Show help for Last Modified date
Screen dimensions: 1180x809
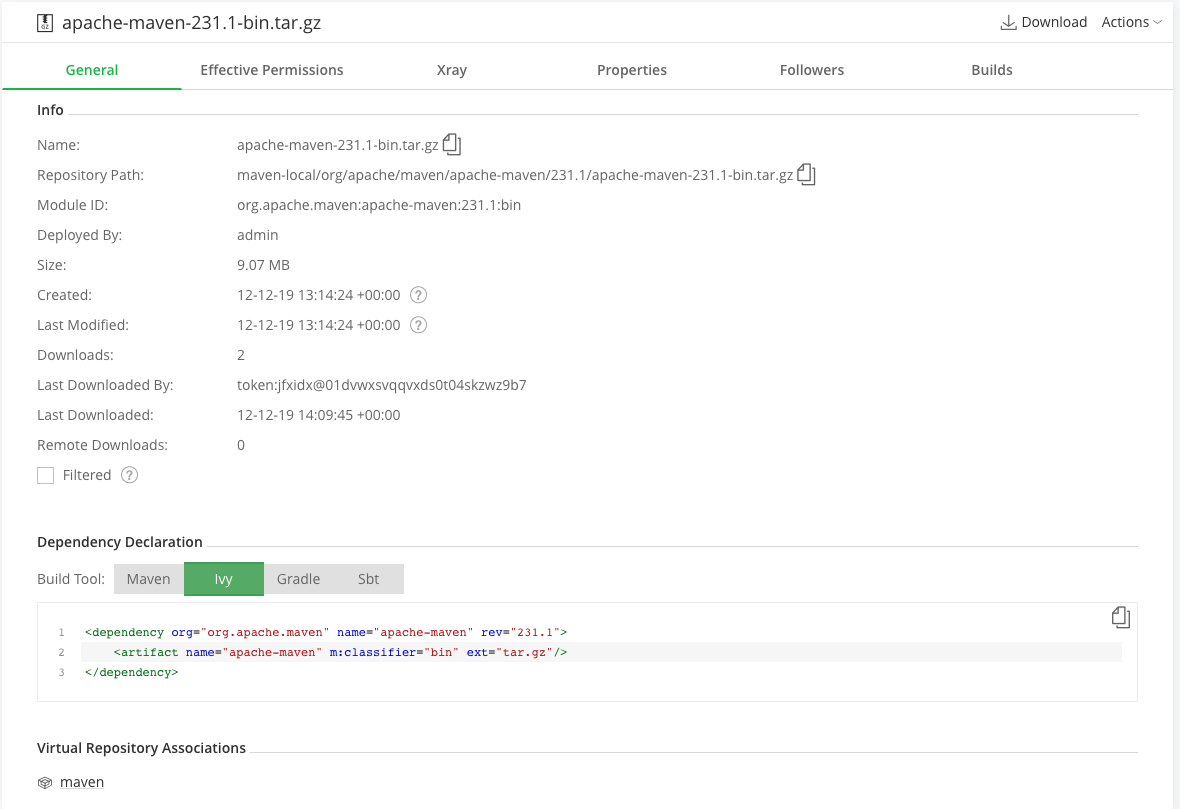418,325
